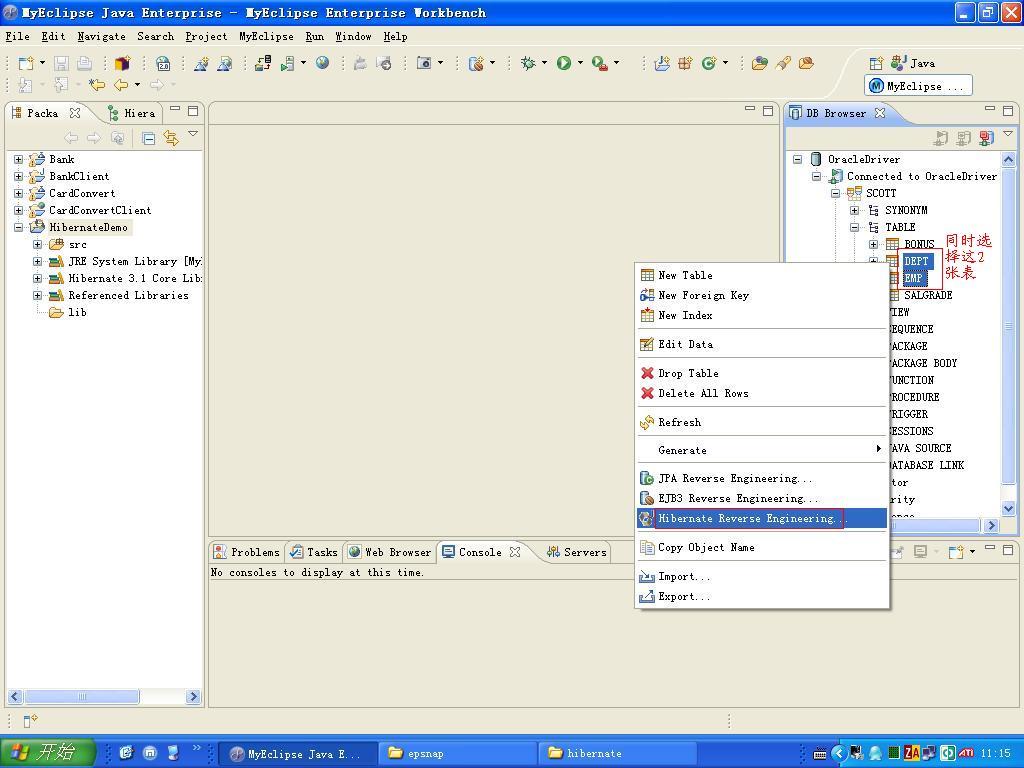Switch to the Servers tab

point(577,552)
